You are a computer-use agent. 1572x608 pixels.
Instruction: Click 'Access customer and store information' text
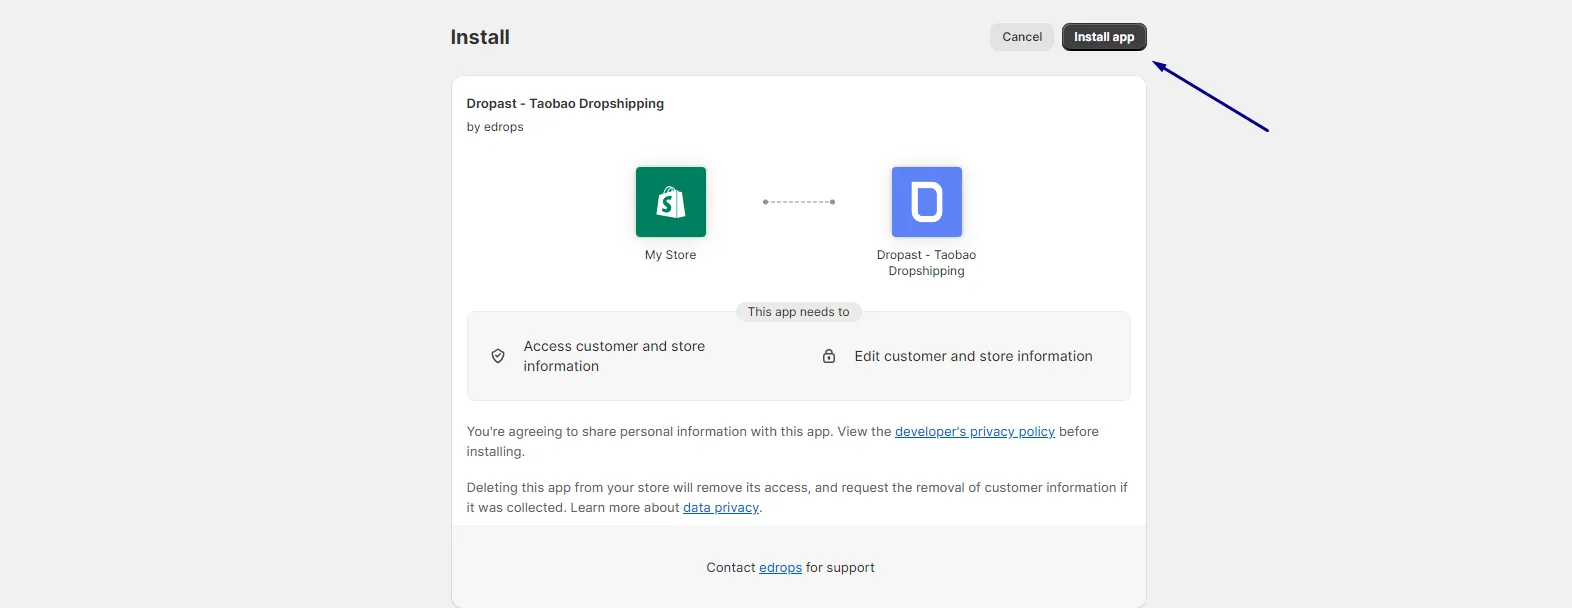(614, 356)
